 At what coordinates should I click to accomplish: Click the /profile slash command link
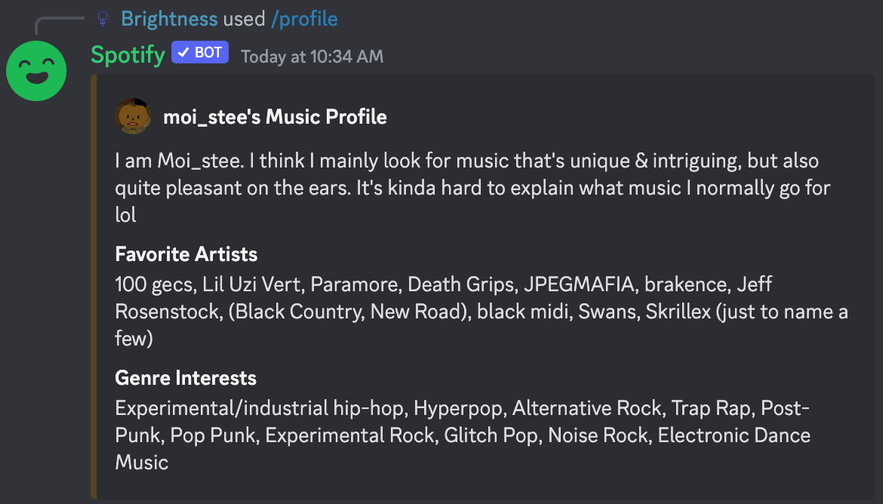pyautogui.click(x=304, y=19)
